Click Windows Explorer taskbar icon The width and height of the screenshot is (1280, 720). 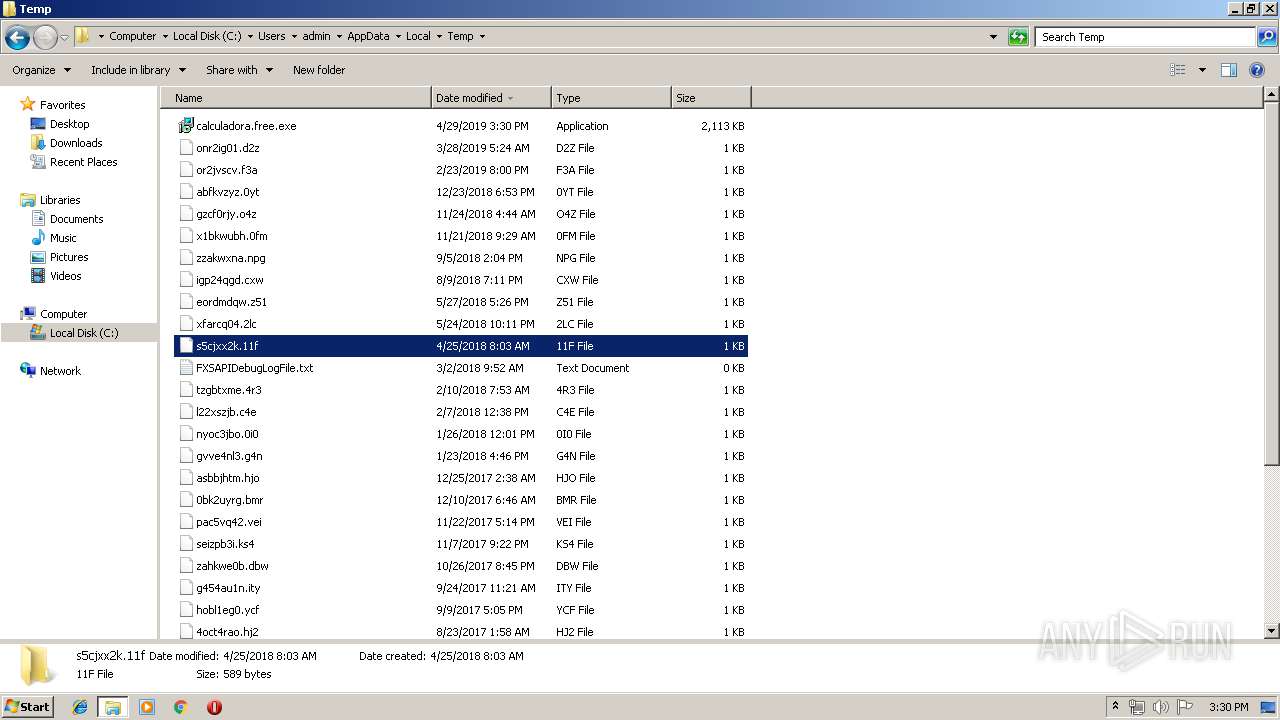113,707
